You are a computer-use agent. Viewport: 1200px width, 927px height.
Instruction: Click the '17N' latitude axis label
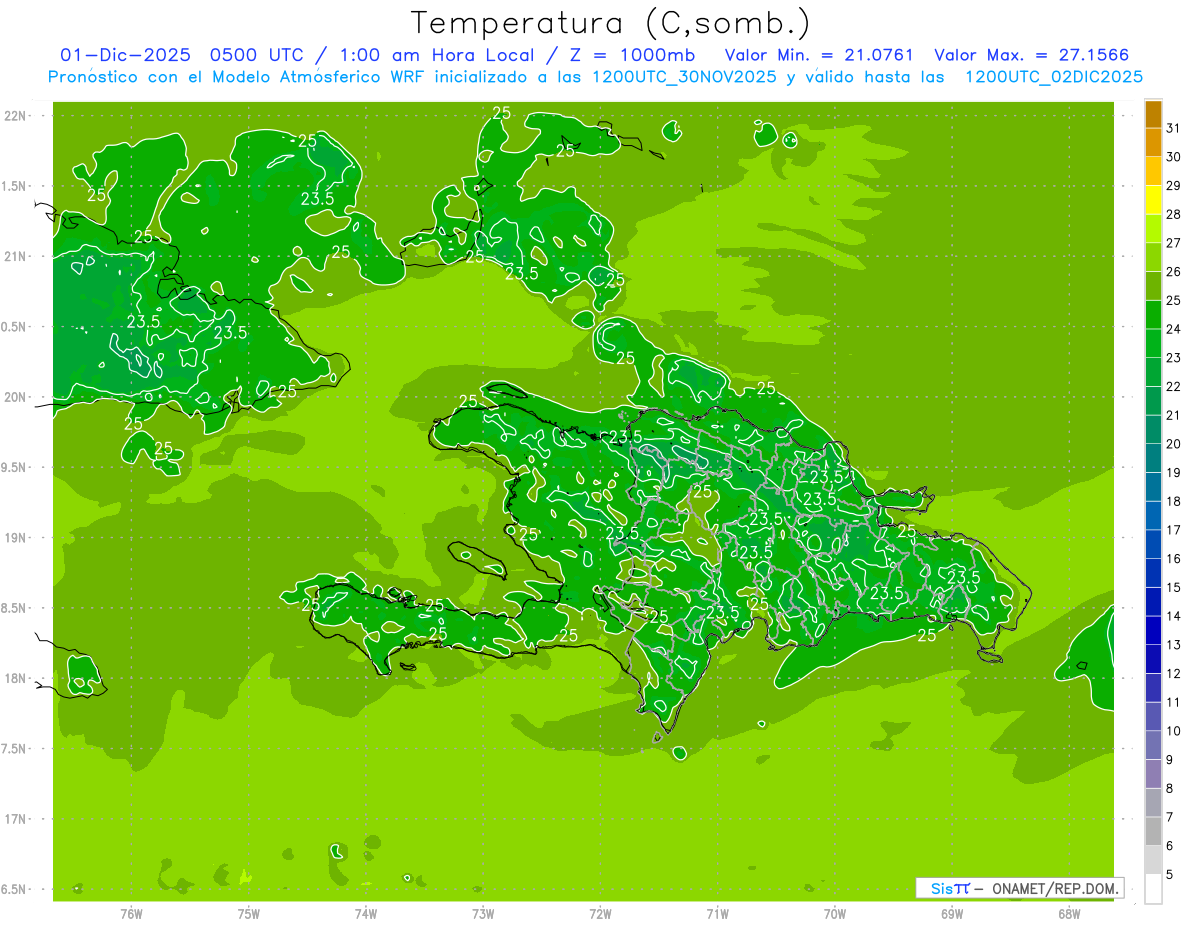click(17, 819)
